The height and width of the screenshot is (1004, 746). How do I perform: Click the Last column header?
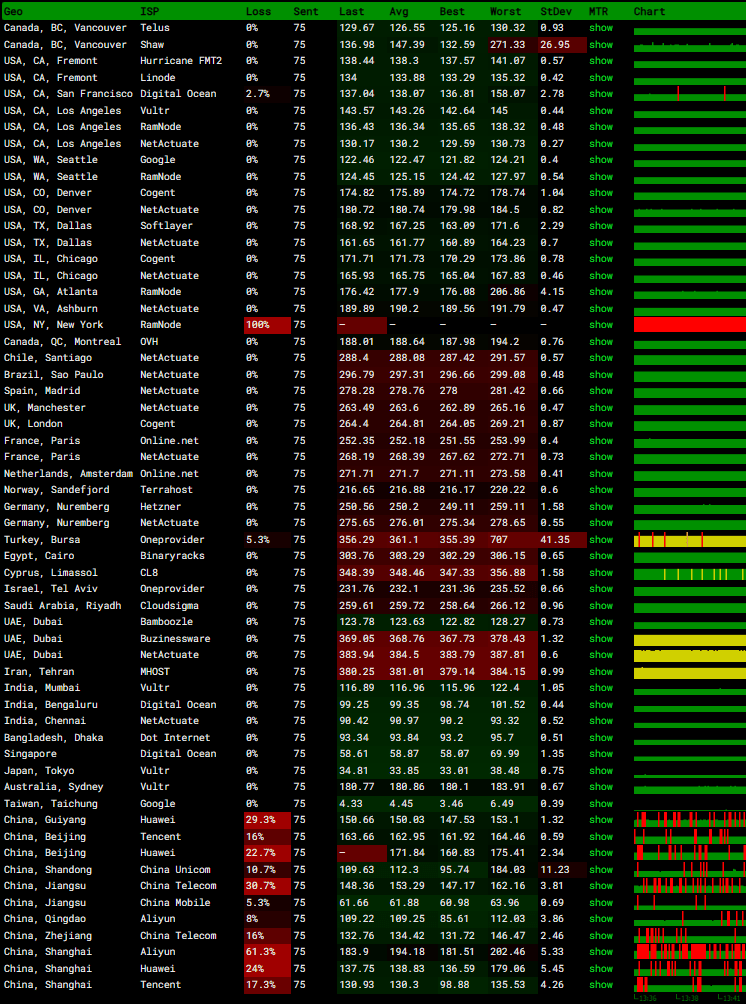point(352,12)
